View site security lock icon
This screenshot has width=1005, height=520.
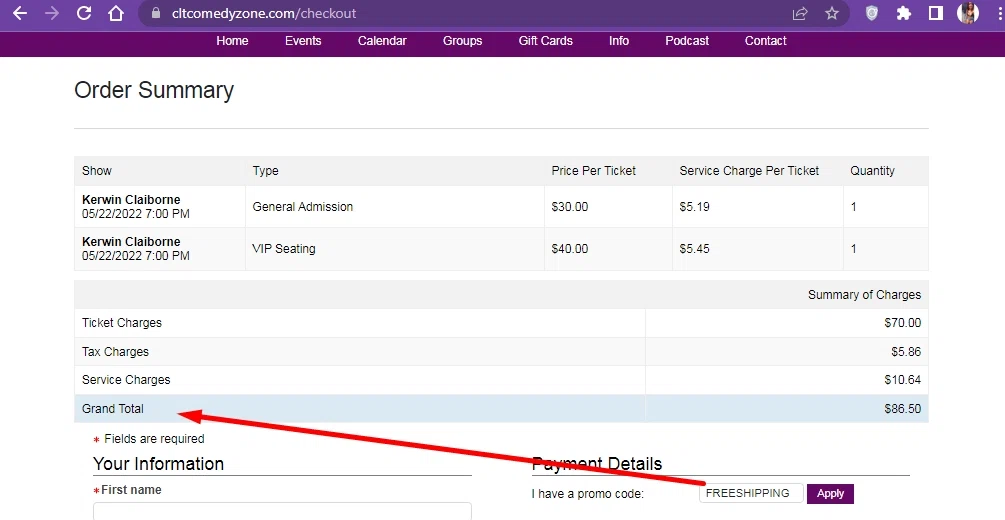click(155, 13)
